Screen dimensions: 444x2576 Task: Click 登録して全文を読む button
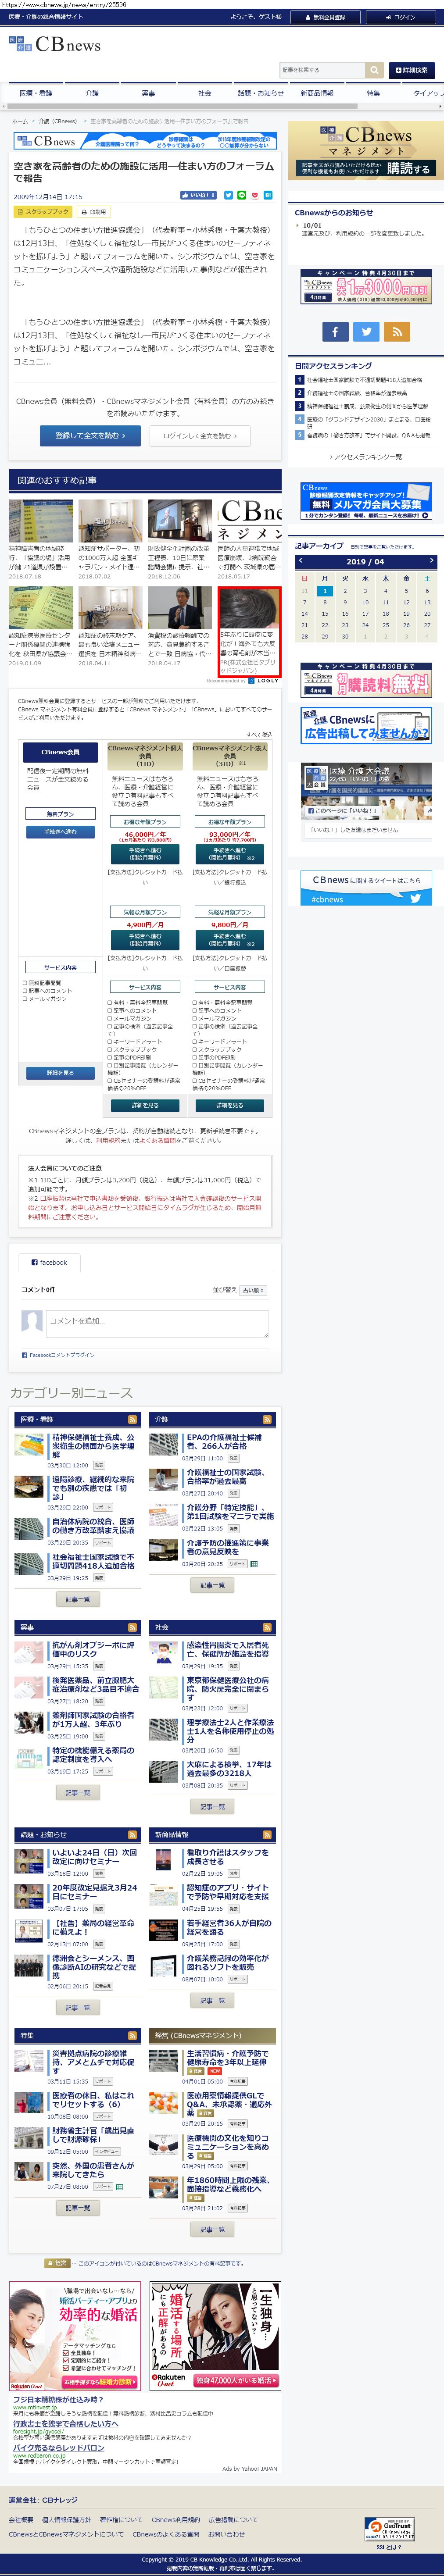(90, 435)
